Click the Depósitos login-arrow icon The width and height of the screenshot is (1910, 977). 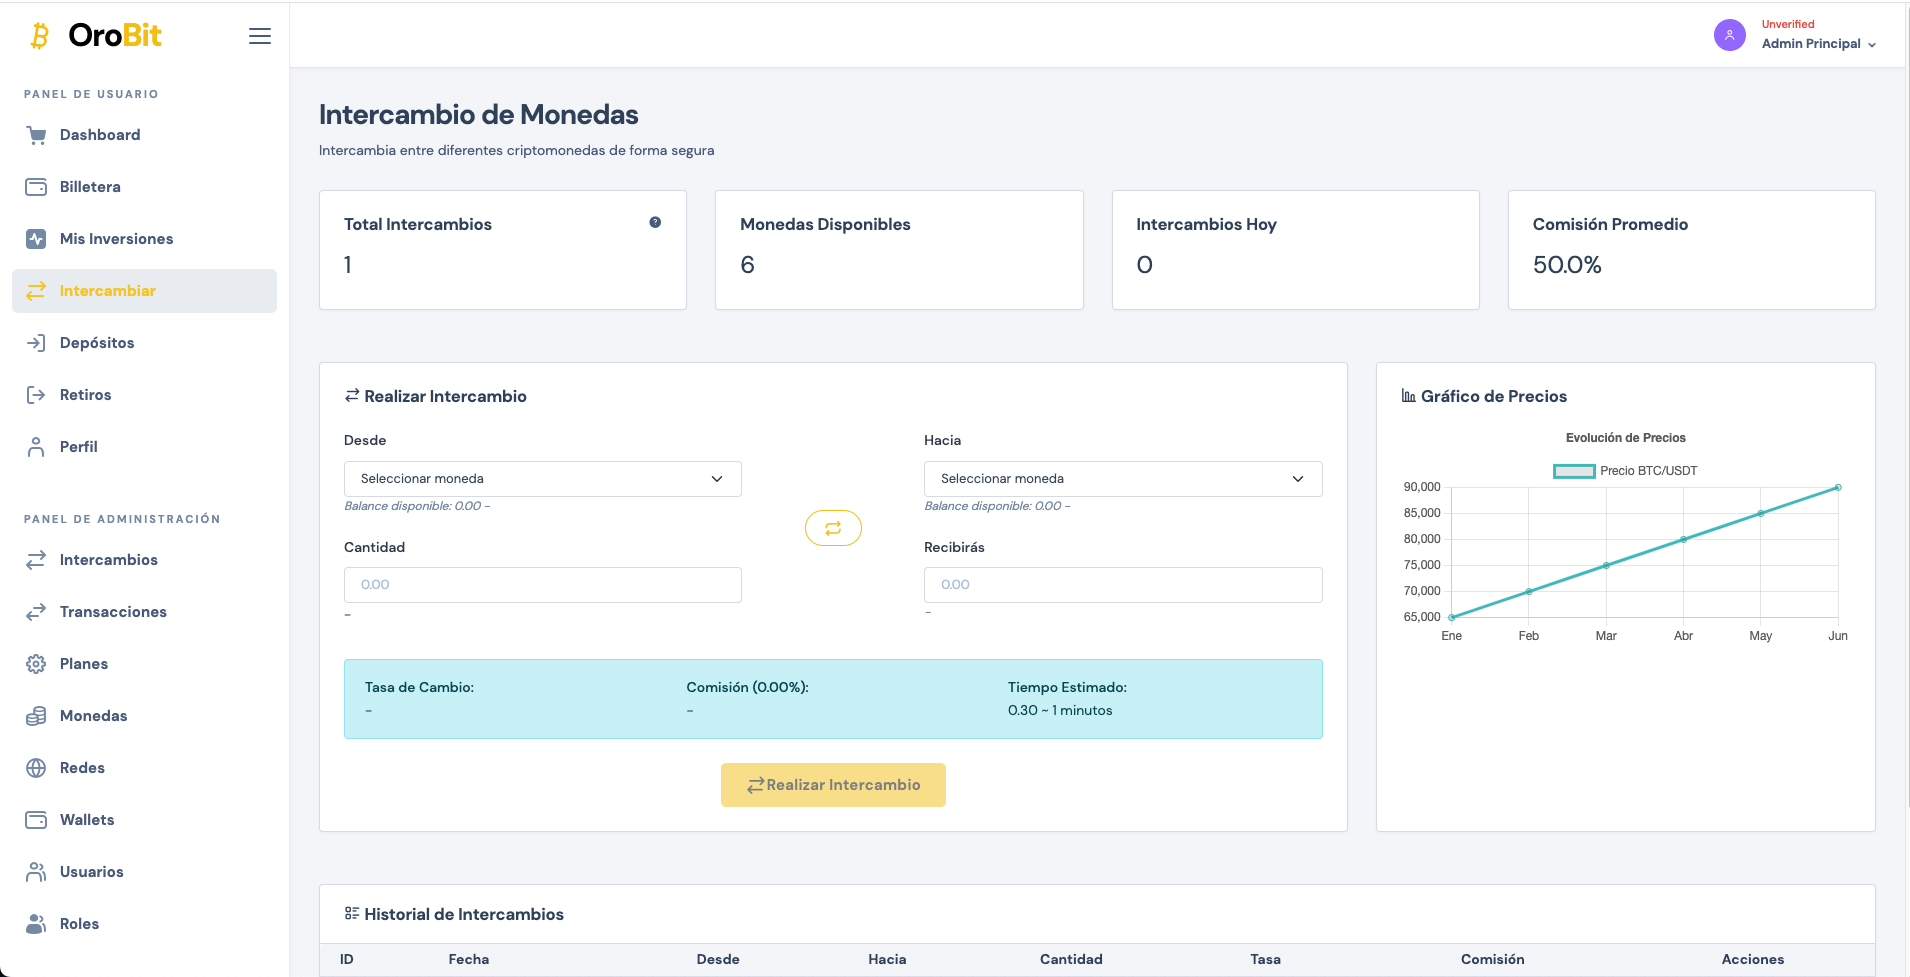point(36,343)
